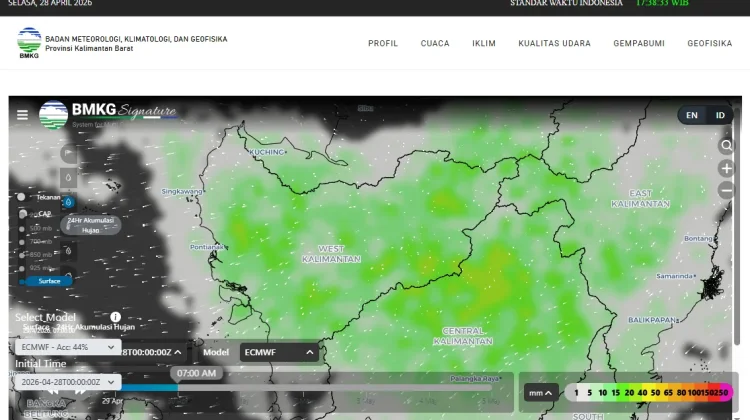
Task: Click the 24Hr Akumulasi Hujan label
Action: coord(90,225)
